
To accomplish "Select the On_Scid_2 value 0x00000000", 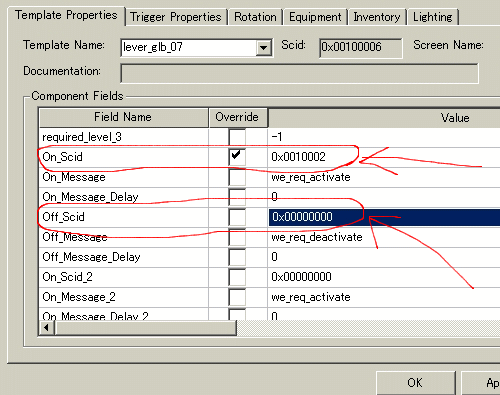I will pos(301,277).
